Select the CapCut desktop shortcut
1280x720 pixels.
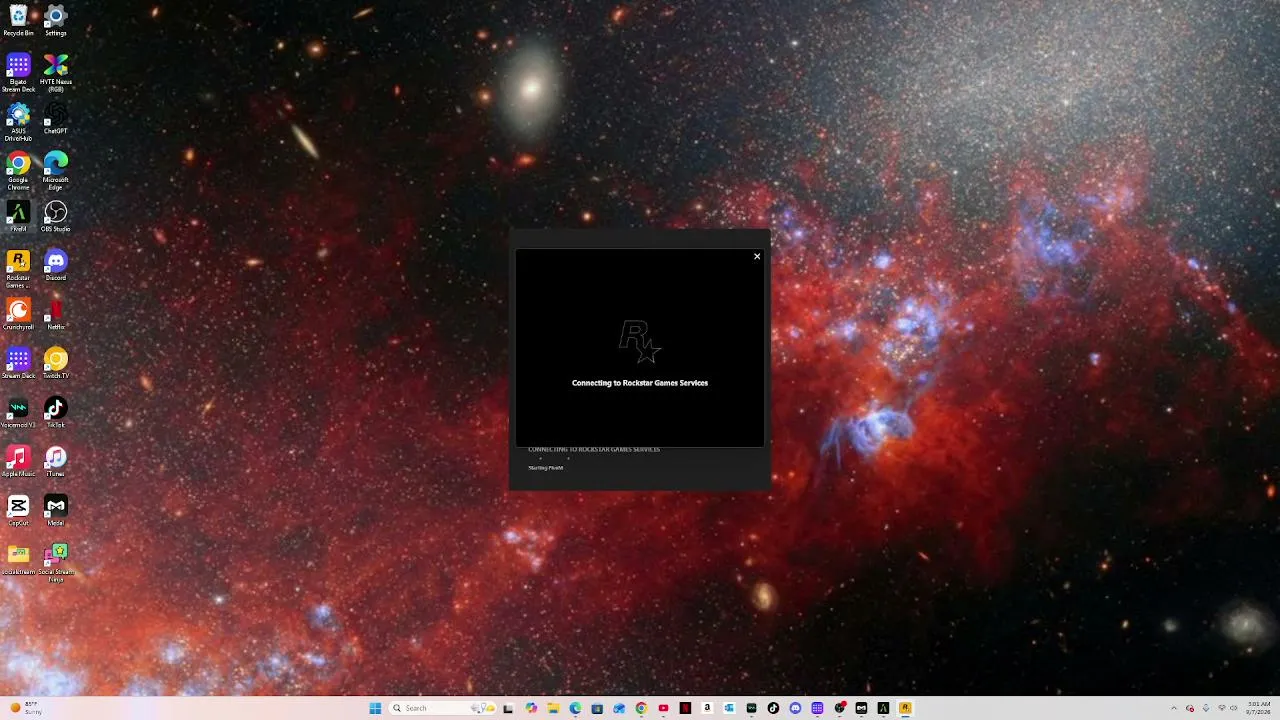[x=18, y=511]
